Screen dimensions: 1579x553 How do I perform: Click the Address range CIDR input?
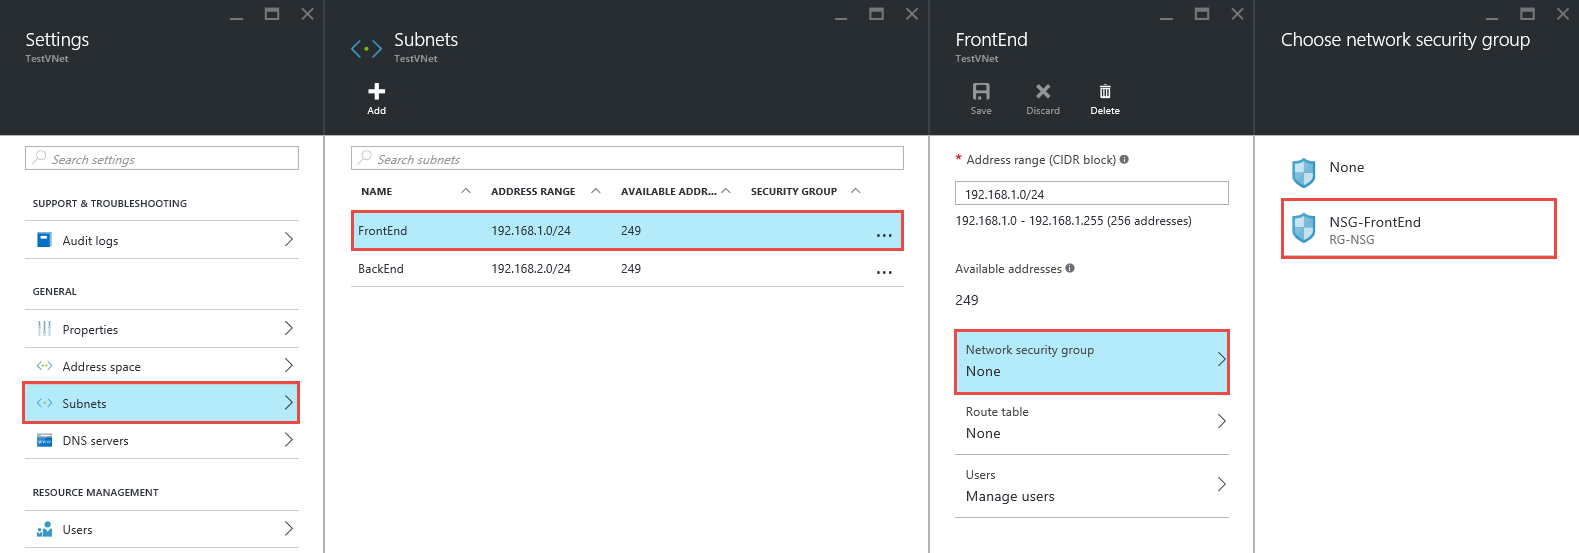pos(1091,193)
